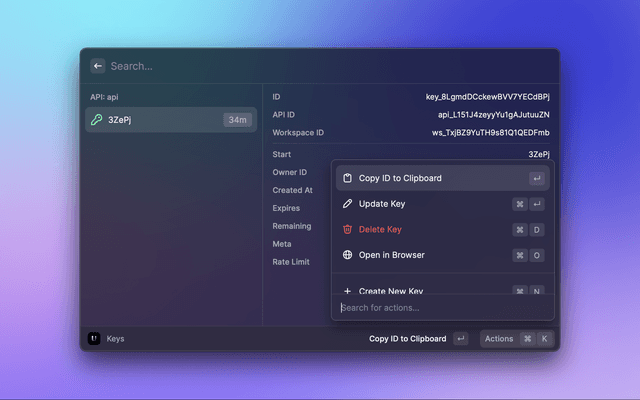This screenshot has width=640, height=400.
Task: Focus the Search for actions input
Action: pos(440,307)
